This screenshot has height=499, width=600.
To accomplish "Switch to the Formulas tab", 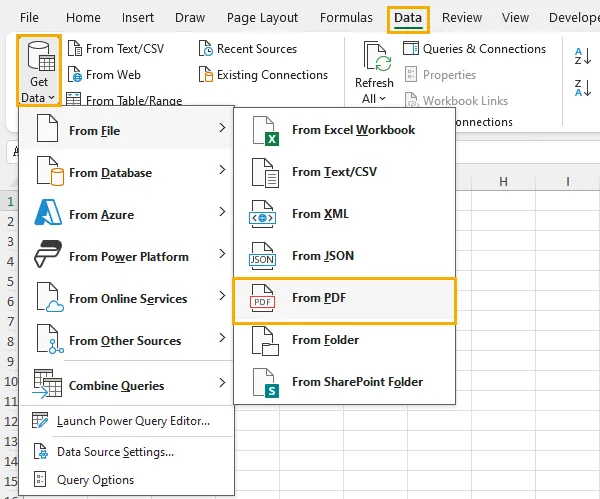I will point(346,18).
